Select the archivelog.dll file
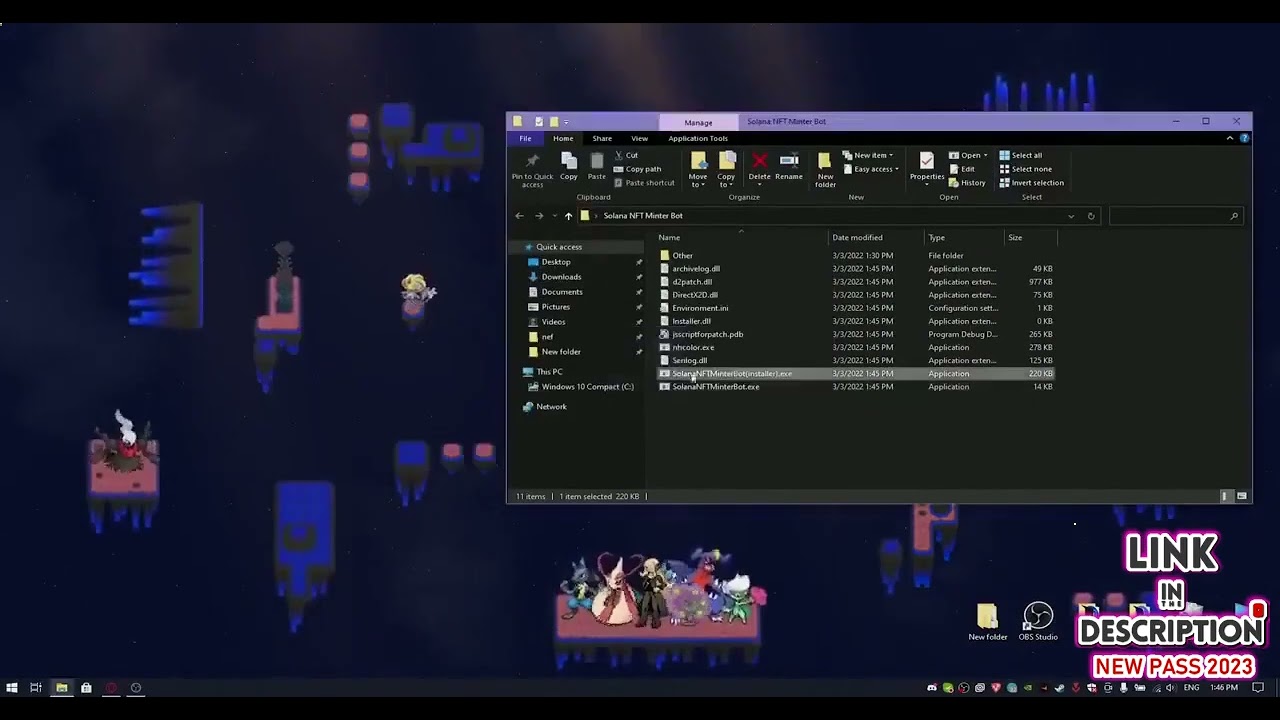 695,269
